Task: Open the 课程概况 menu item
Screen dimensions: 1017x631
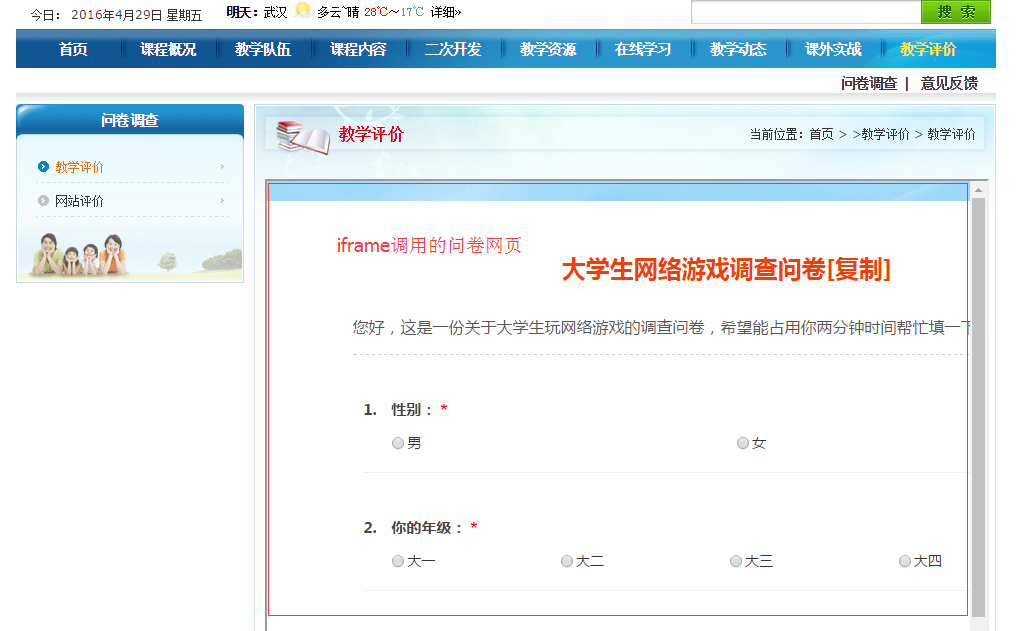Action: point(168,49)
